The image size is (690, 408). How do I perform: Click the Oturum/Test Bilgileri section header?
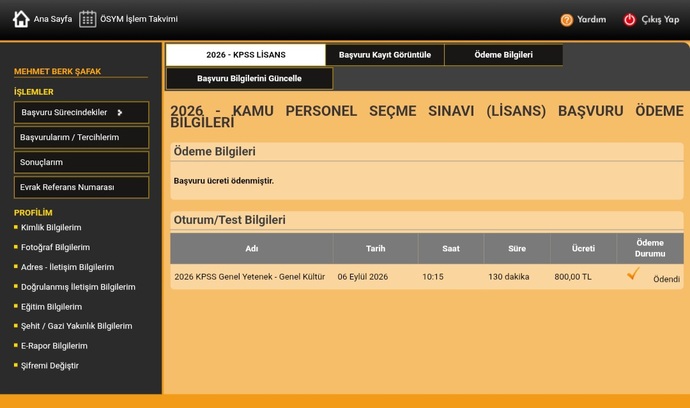click(229, 220)
